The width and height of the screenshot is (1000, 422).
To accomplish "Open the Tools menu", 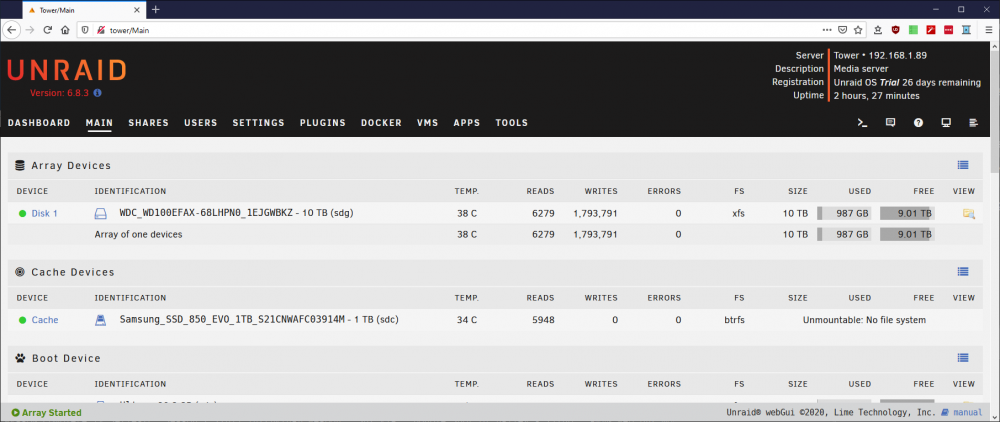I will tap(511, 123).
